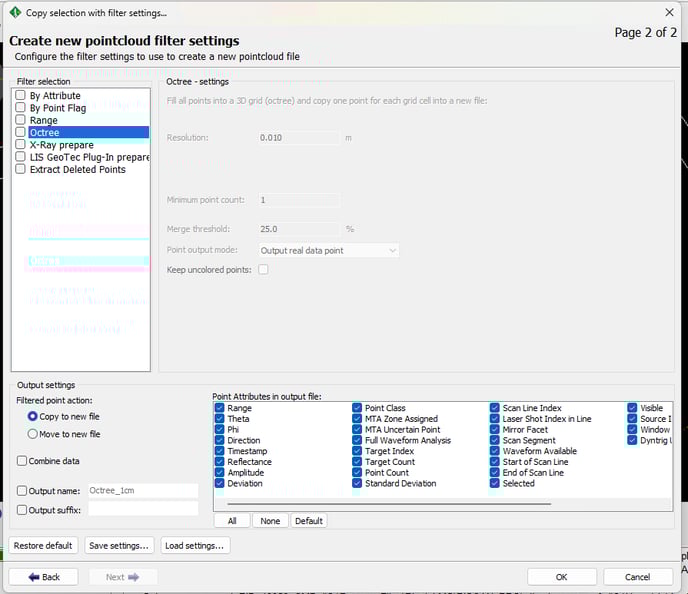Image resolution: width=688 pixels, height=594 pixels.
Task: Toggle the Range filter checkbox
Action: (20, 120)
